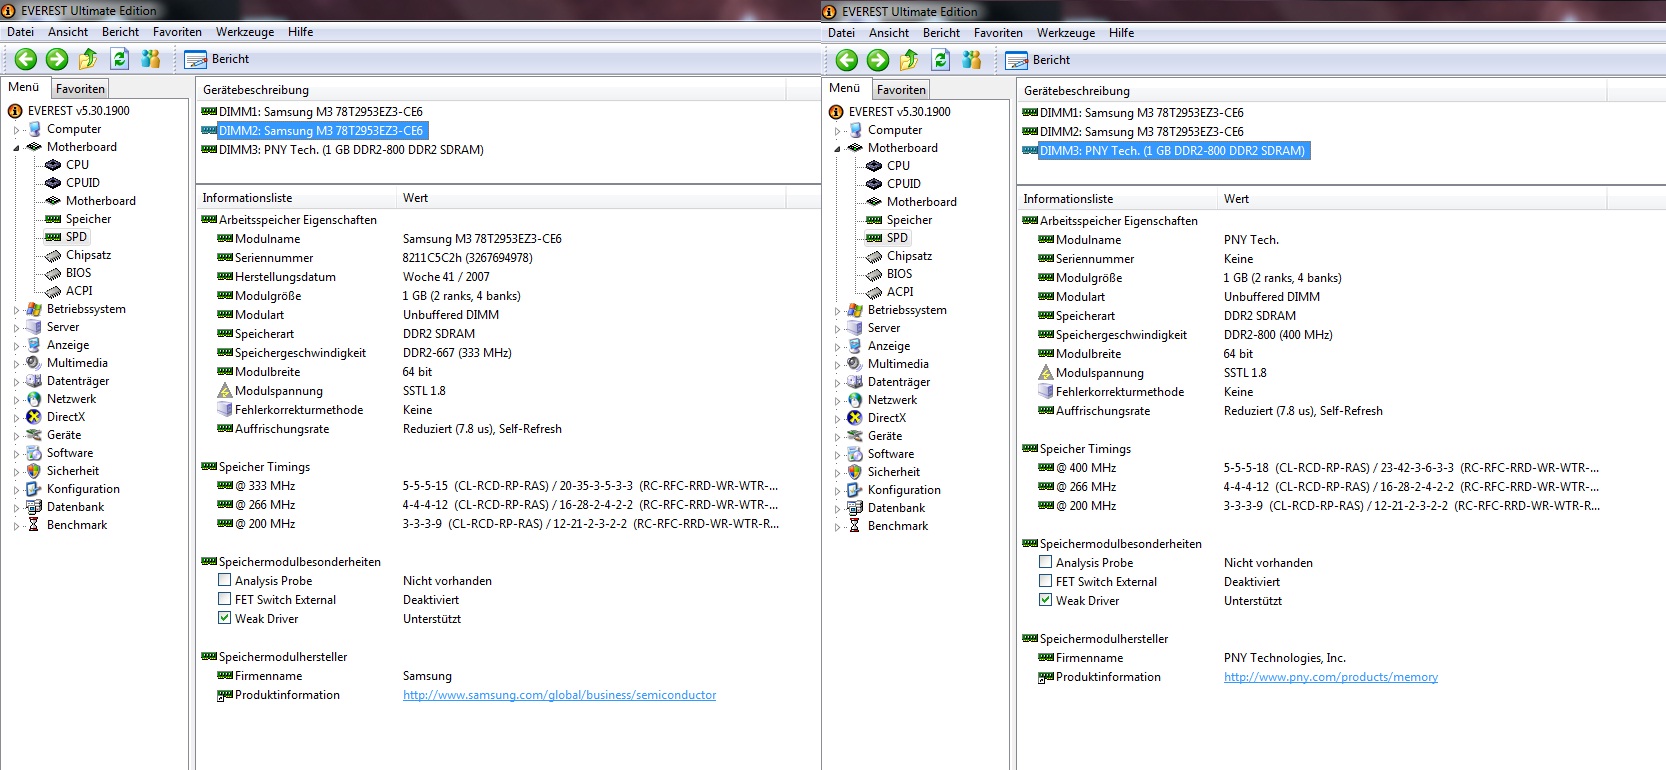The image size is (1666, 770).
Task: Collapse Motherboard node in left window tree
Action: [x=16, y=148]
